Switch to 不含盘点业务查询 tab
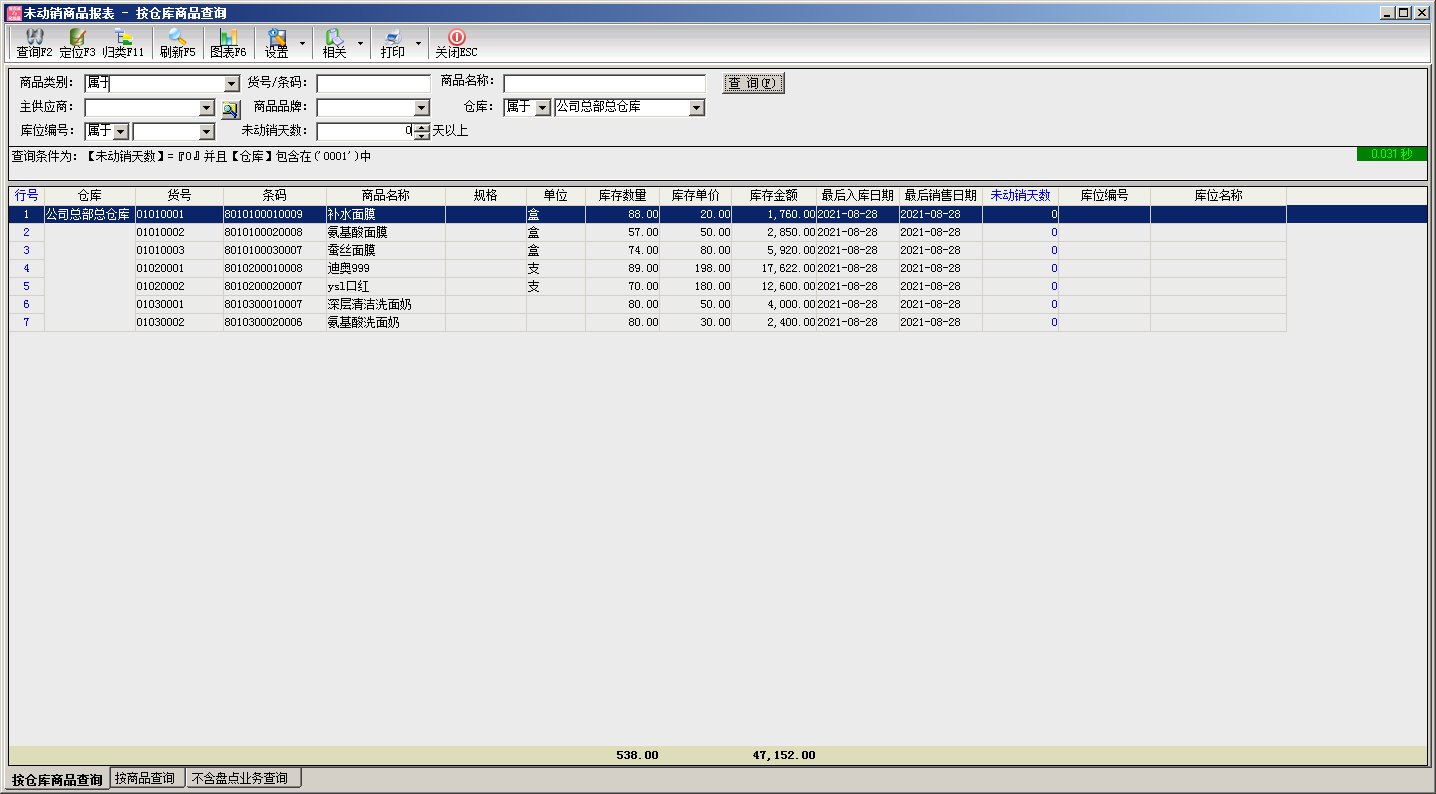Image resolution: width=1436 pixels, height=794 pixels. tap(243, 779)
